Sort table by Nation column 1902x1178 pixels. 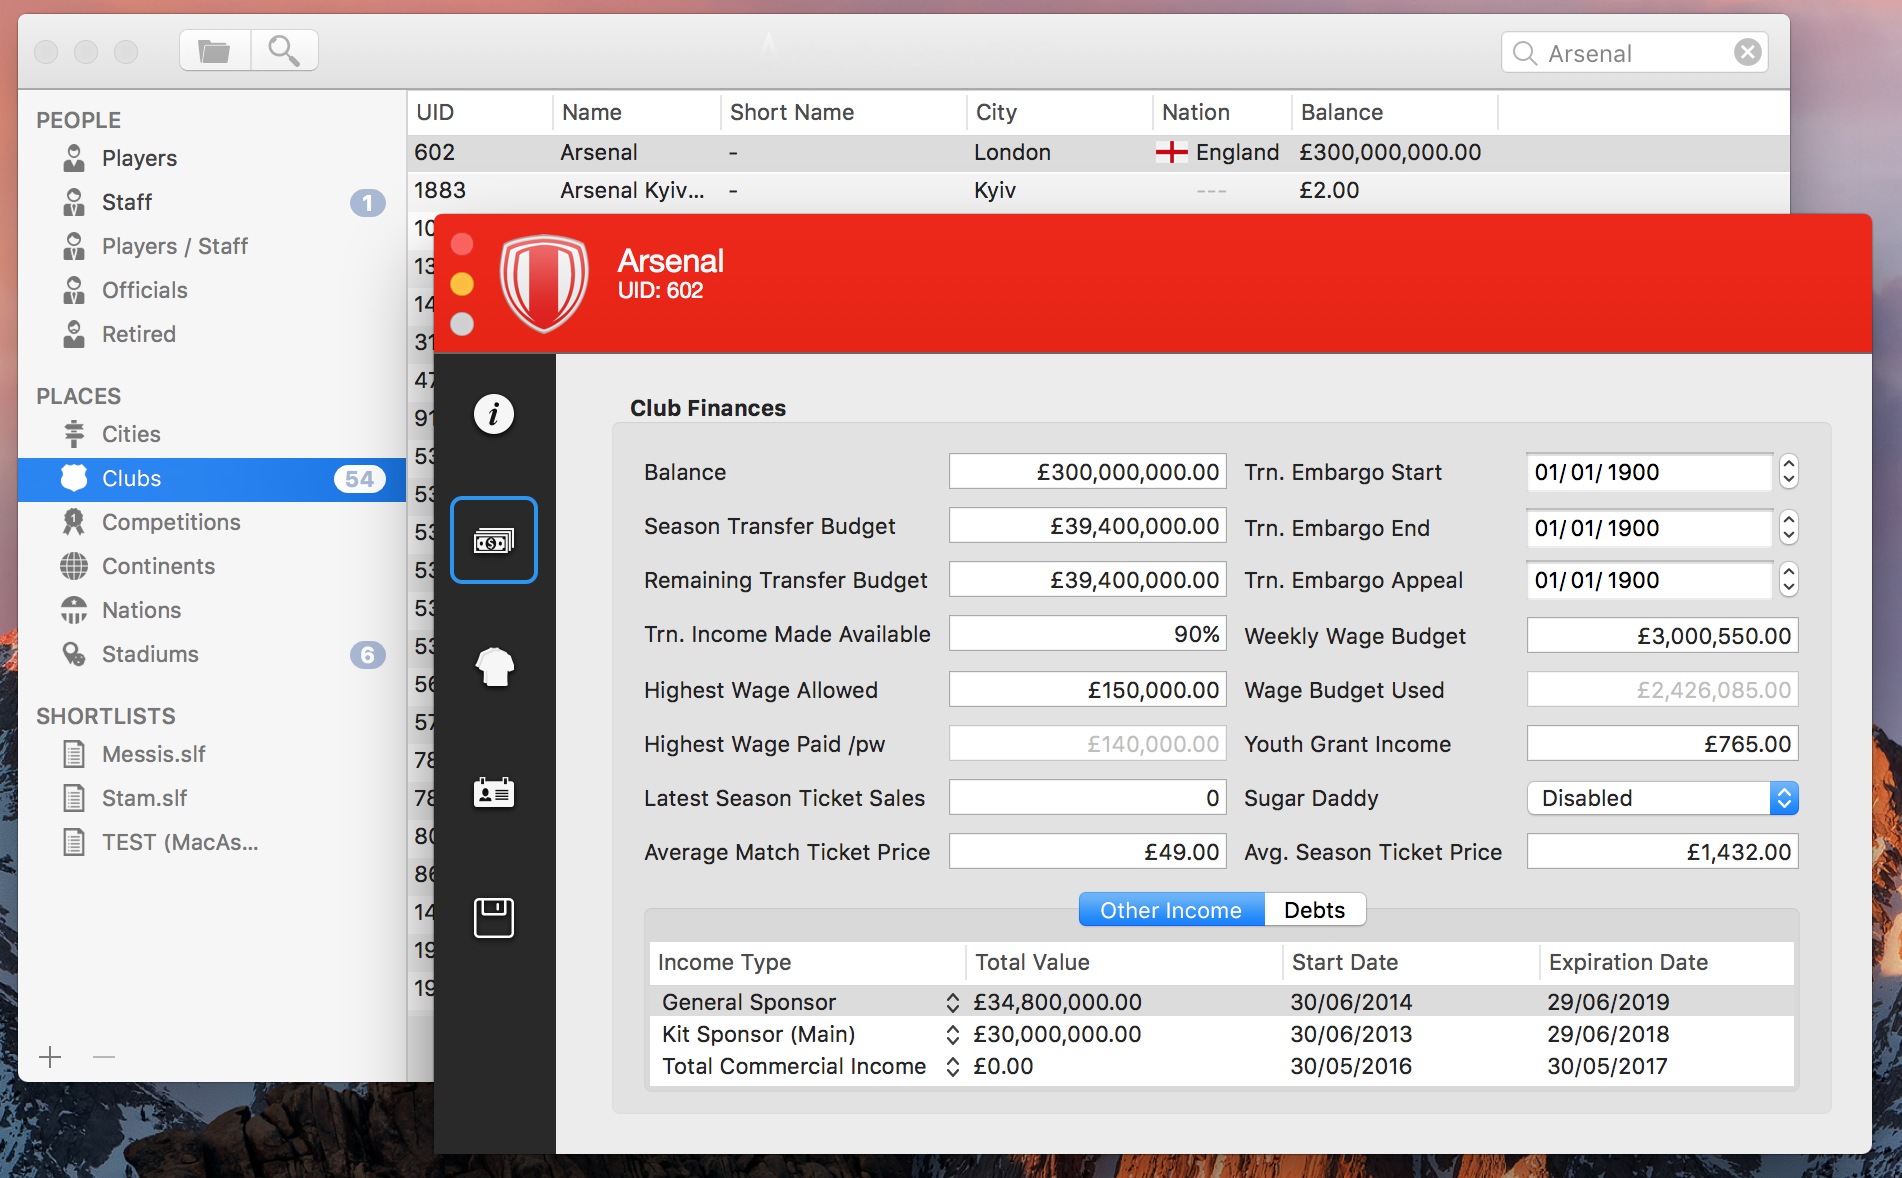point(1222,112)
